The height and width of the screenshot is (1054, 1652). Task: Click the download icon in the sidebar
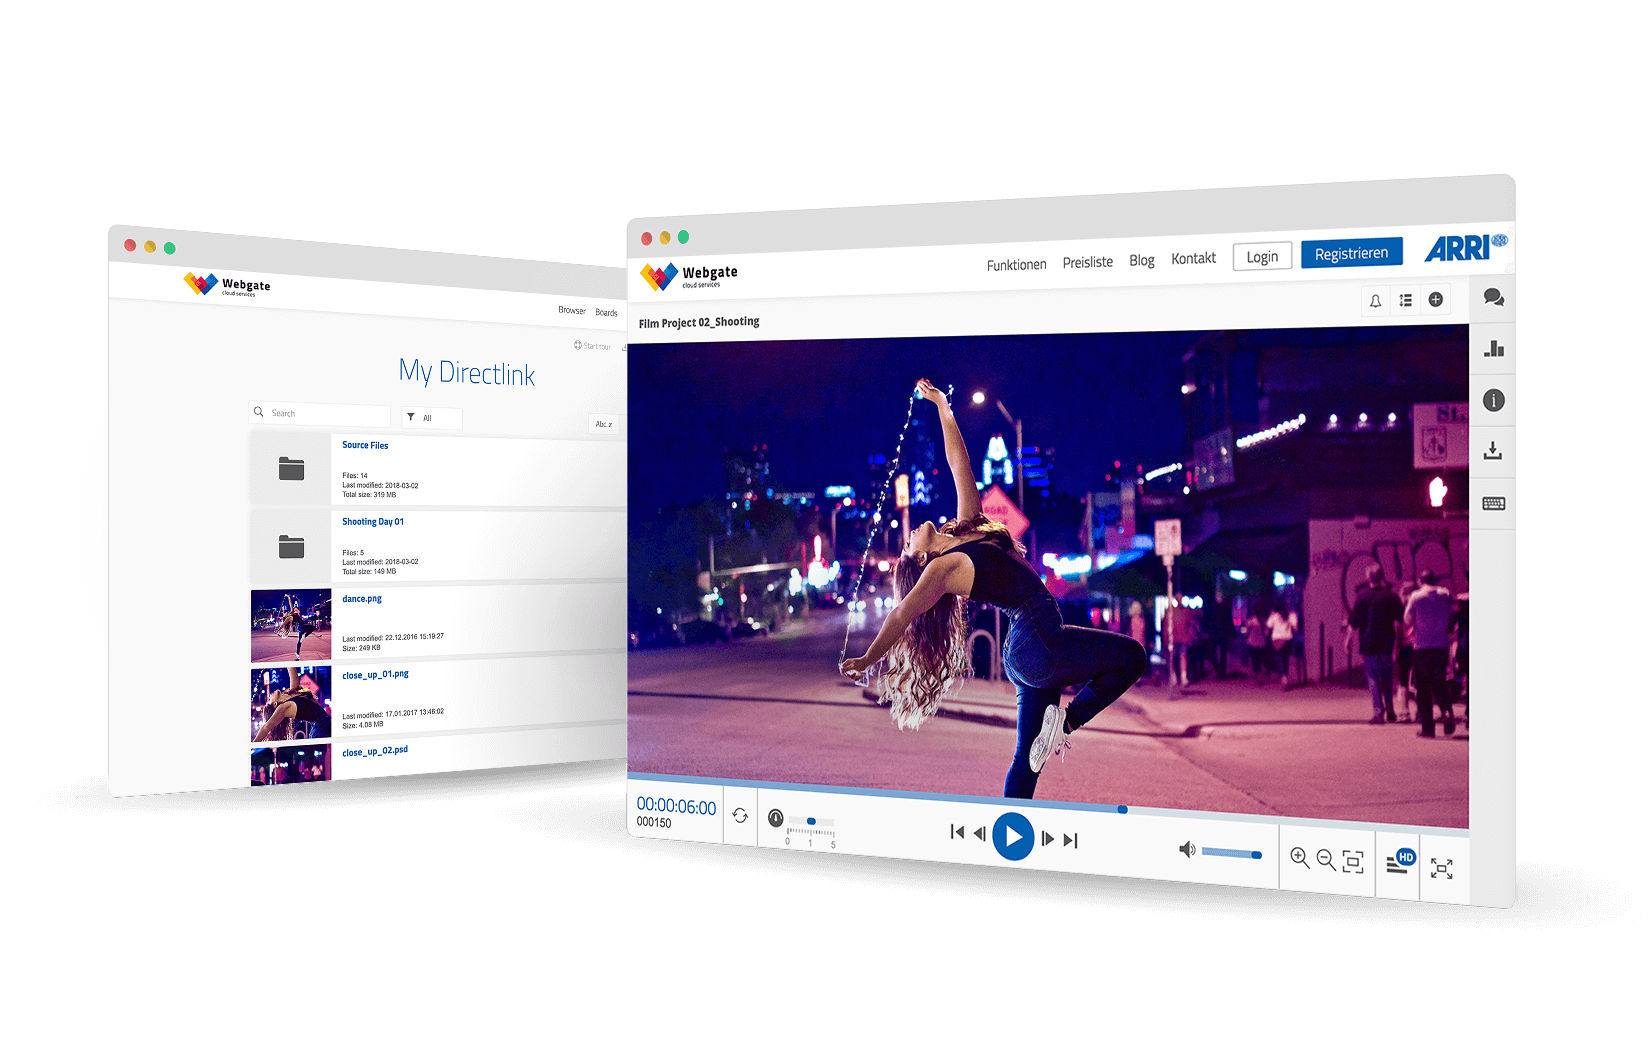(1493, 452)
